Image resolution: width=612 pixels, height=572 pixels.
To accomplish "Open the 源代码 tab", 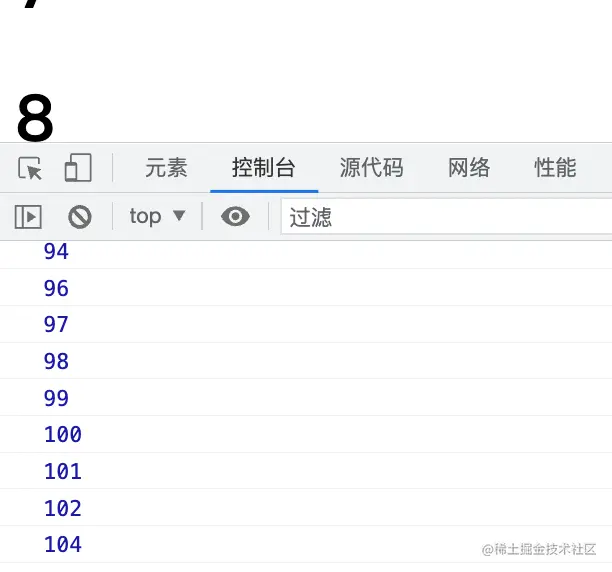I will pos(372,168).
